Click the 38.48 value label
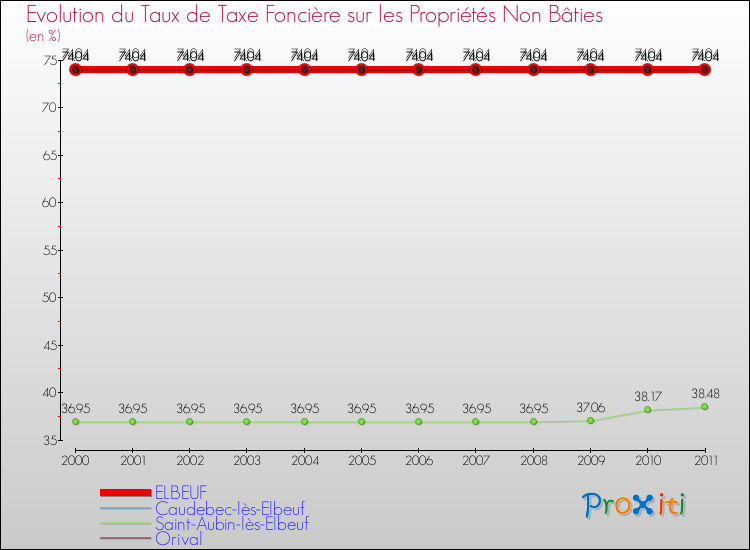Viewport: 750px width, 550px height. click(706, 394)
